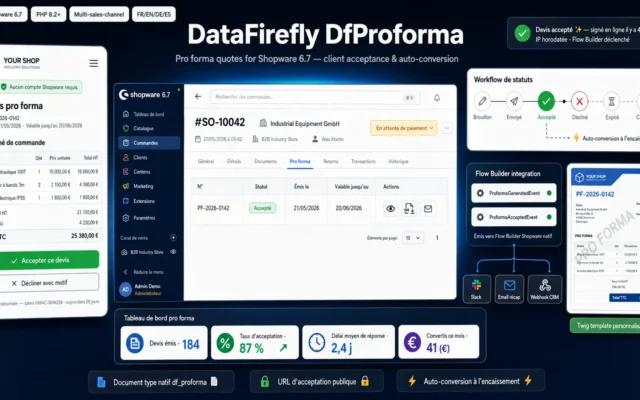Viewport: 640px width, 400px height.
Task: Open the three-dot more options menu
Action: click(447, 128)
